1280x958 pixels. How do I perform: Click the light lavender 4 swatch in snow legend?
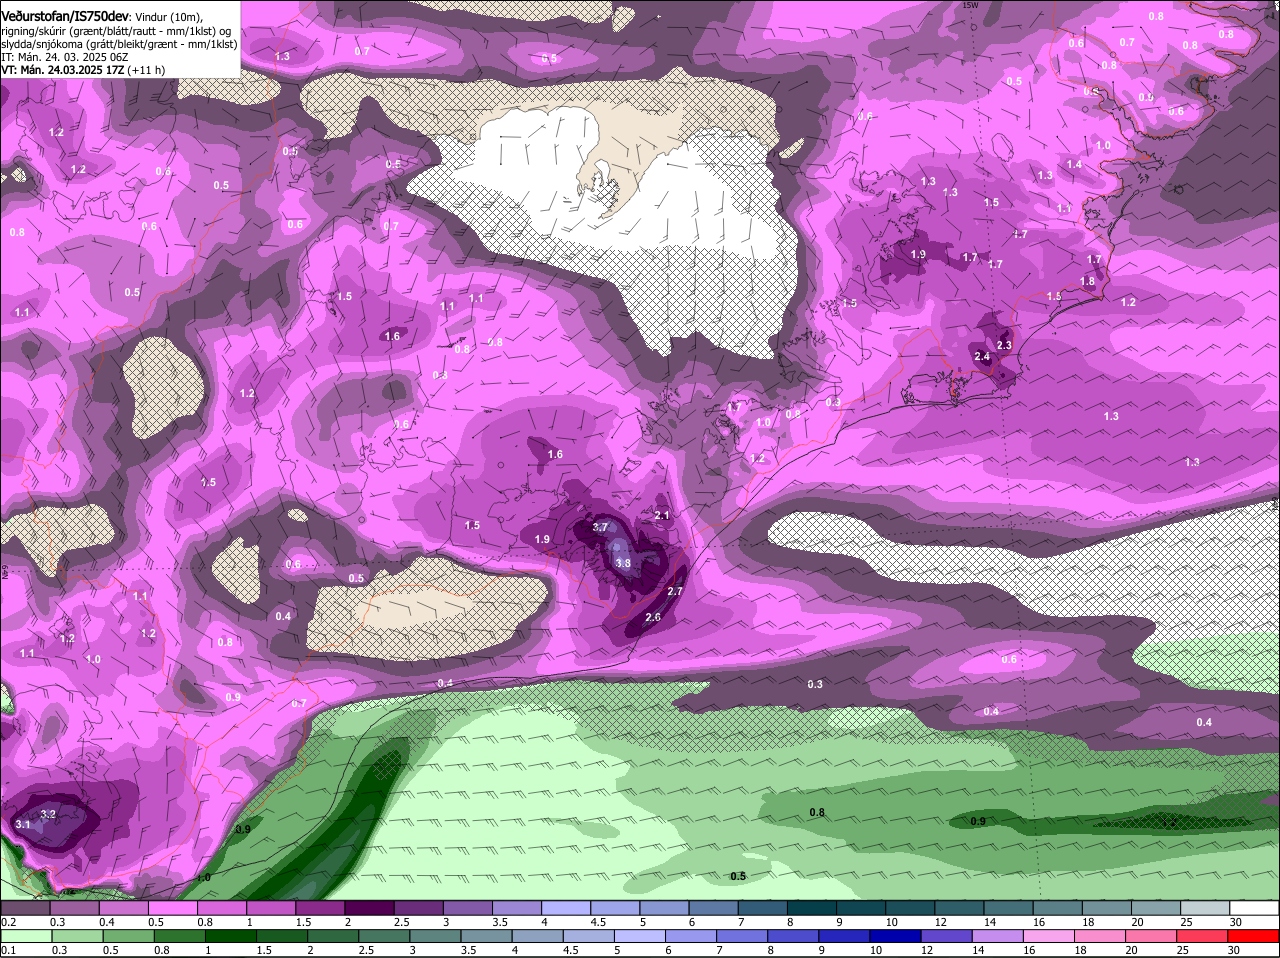(x=568, y=908)
